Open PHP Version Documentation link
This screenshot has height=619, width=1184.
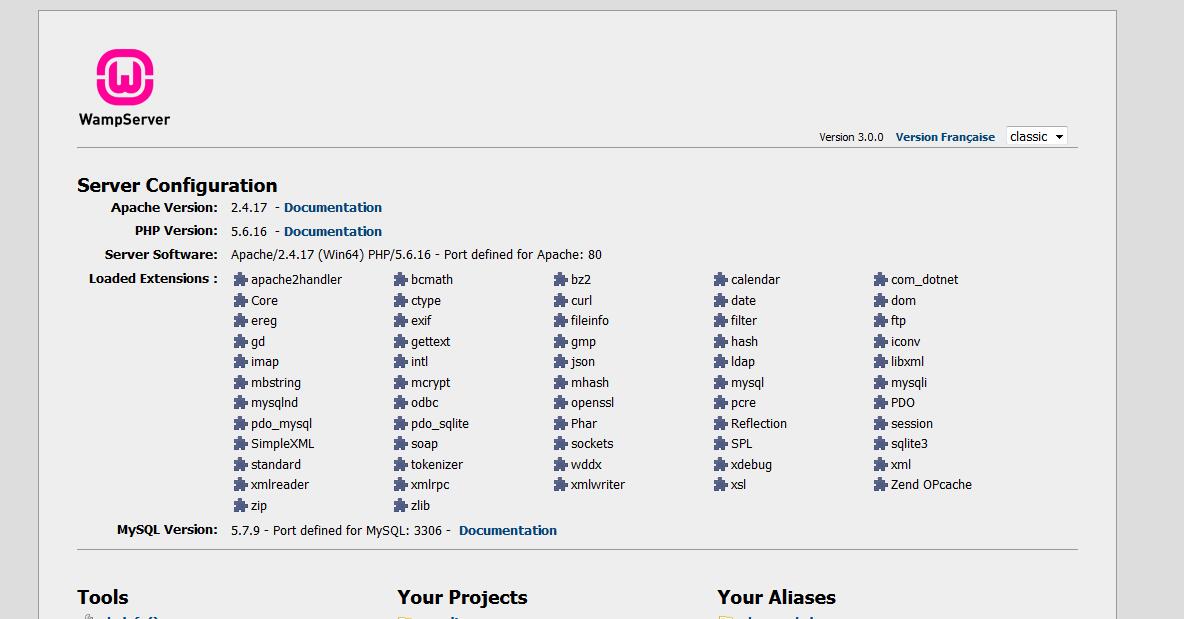pos(332,232)
